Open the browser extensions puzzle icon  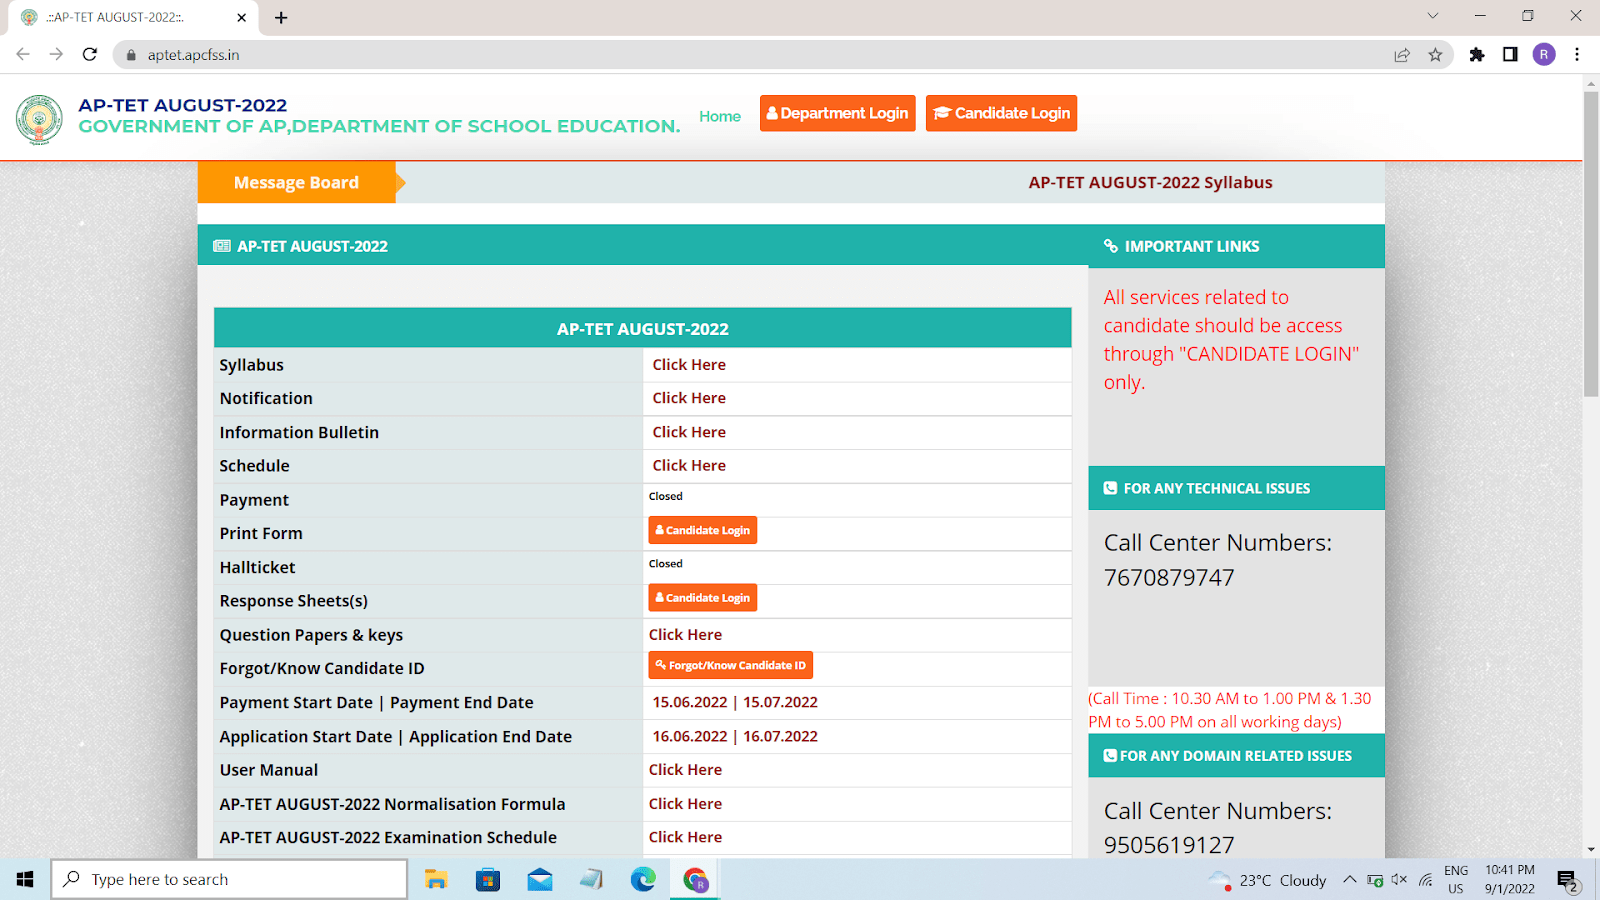1477,55
